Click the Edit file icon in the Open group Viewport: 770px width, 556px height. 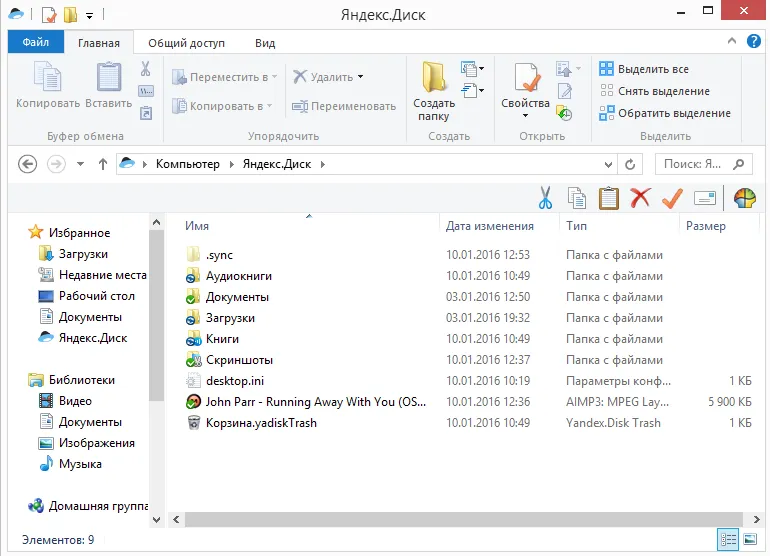click(565, 91)
